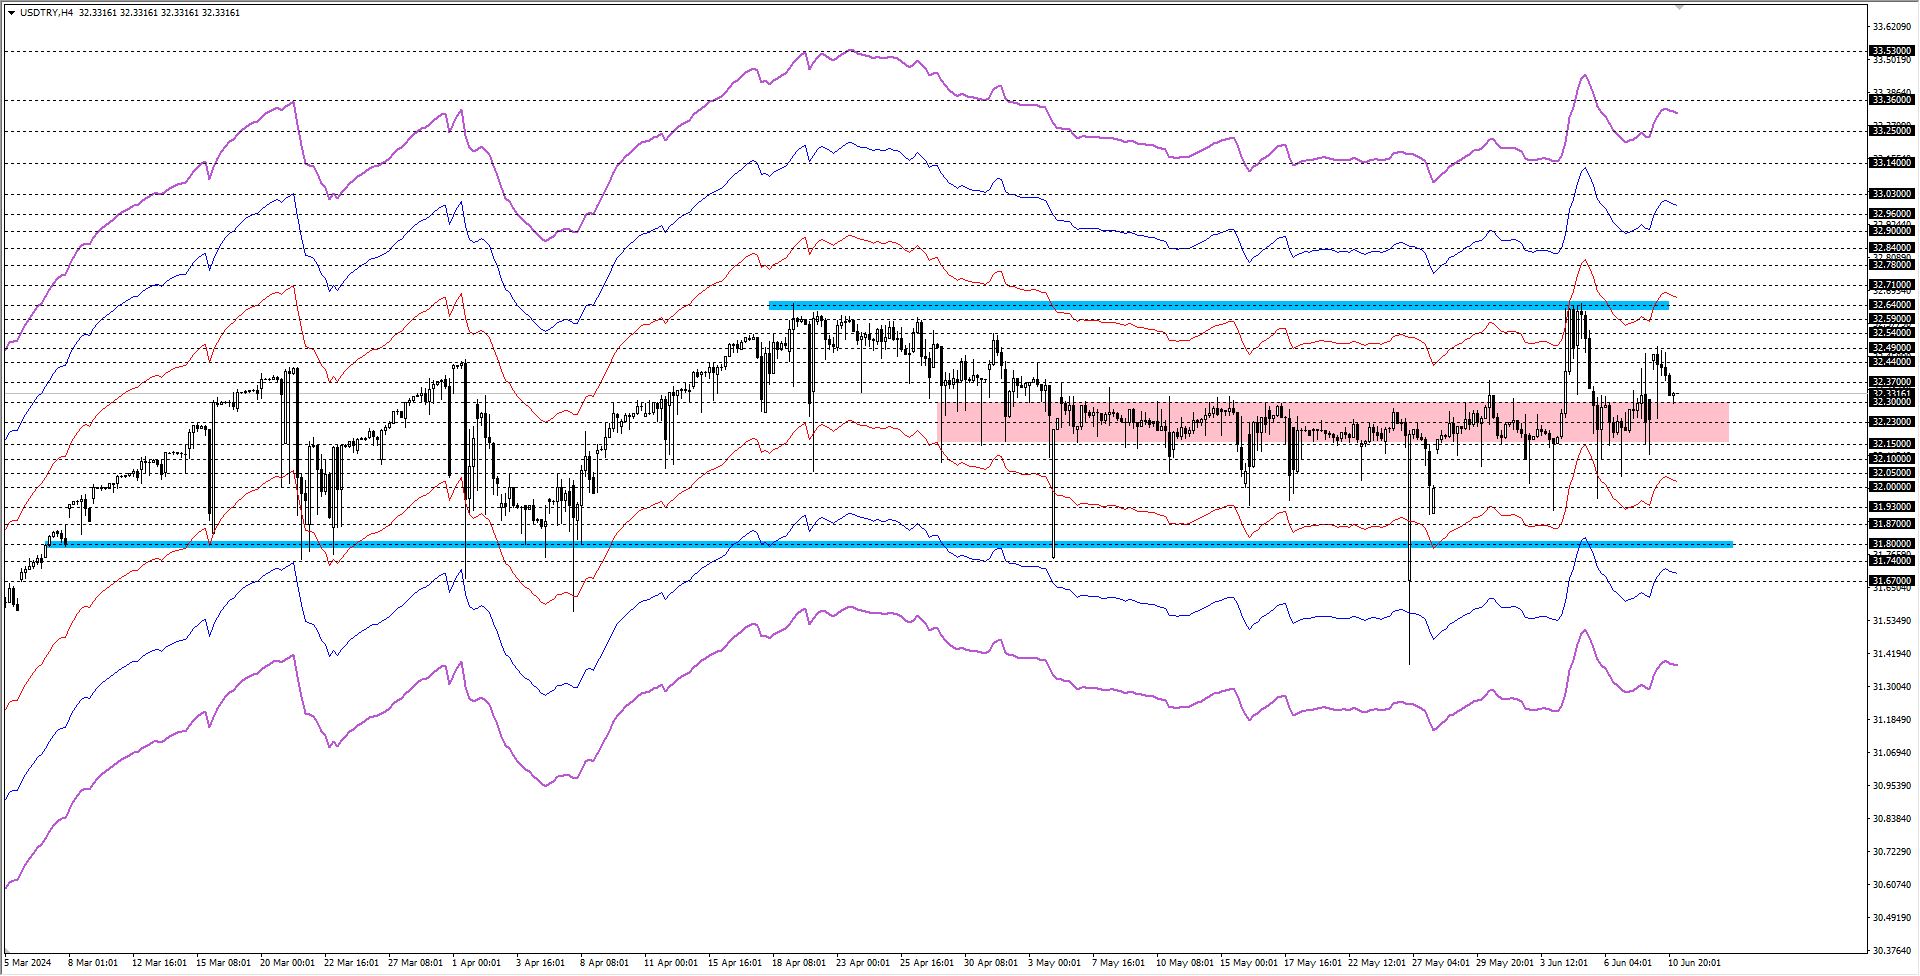This screenshot has height=976, width=1920.
Task: Click the 31.80000 price level label
Action: (1892, 544)
